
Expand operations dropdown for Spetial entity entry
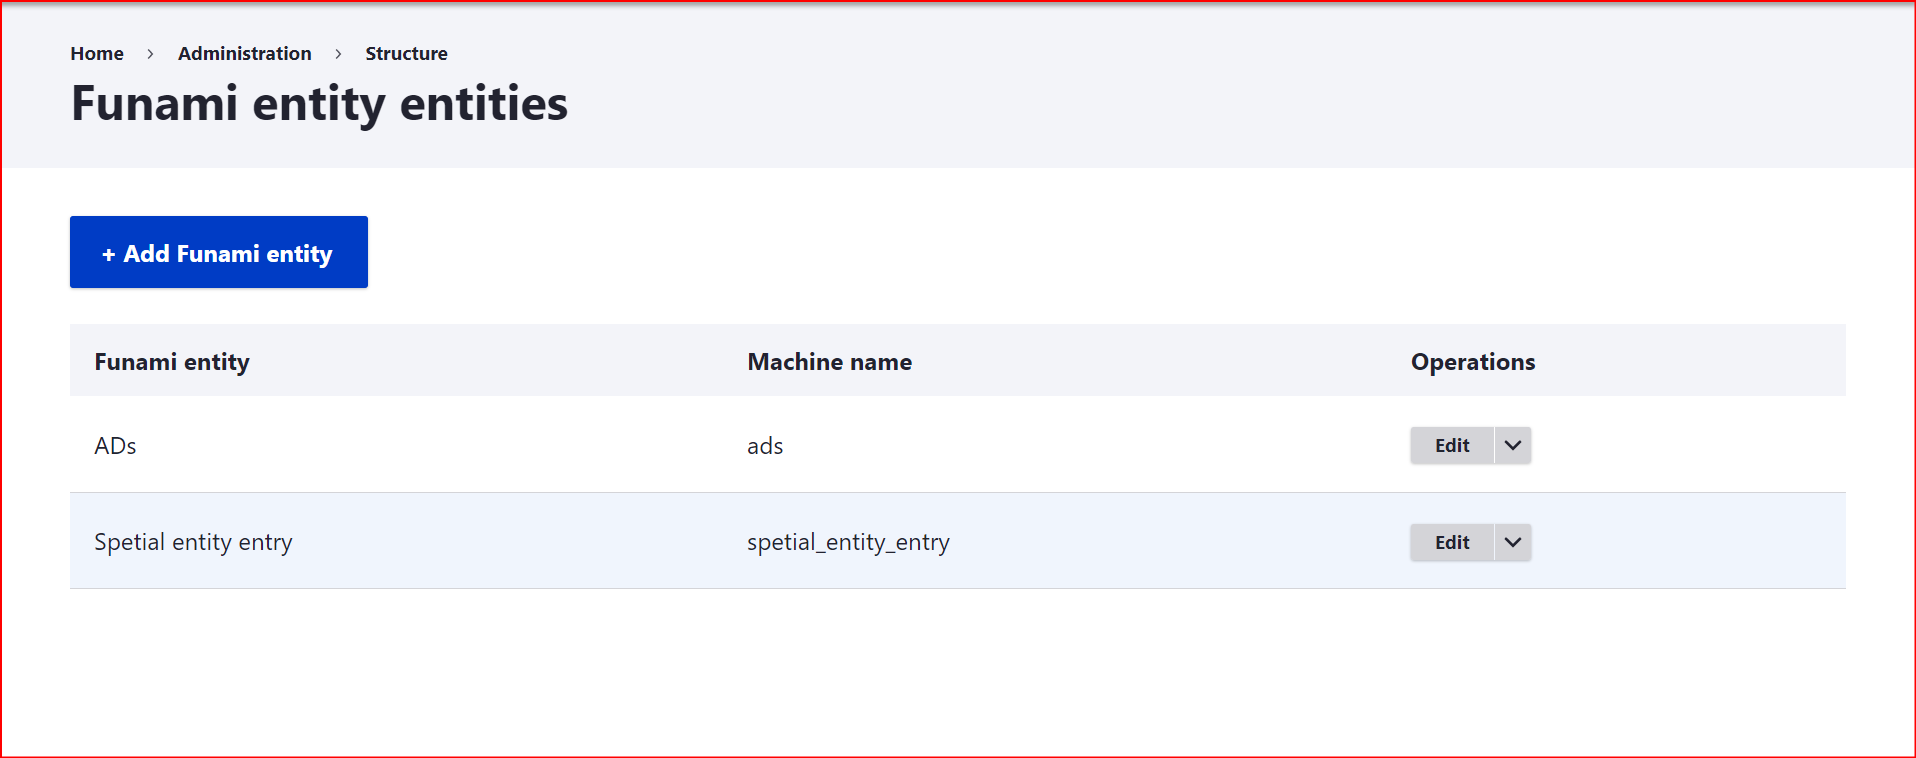coord(1513,542)
